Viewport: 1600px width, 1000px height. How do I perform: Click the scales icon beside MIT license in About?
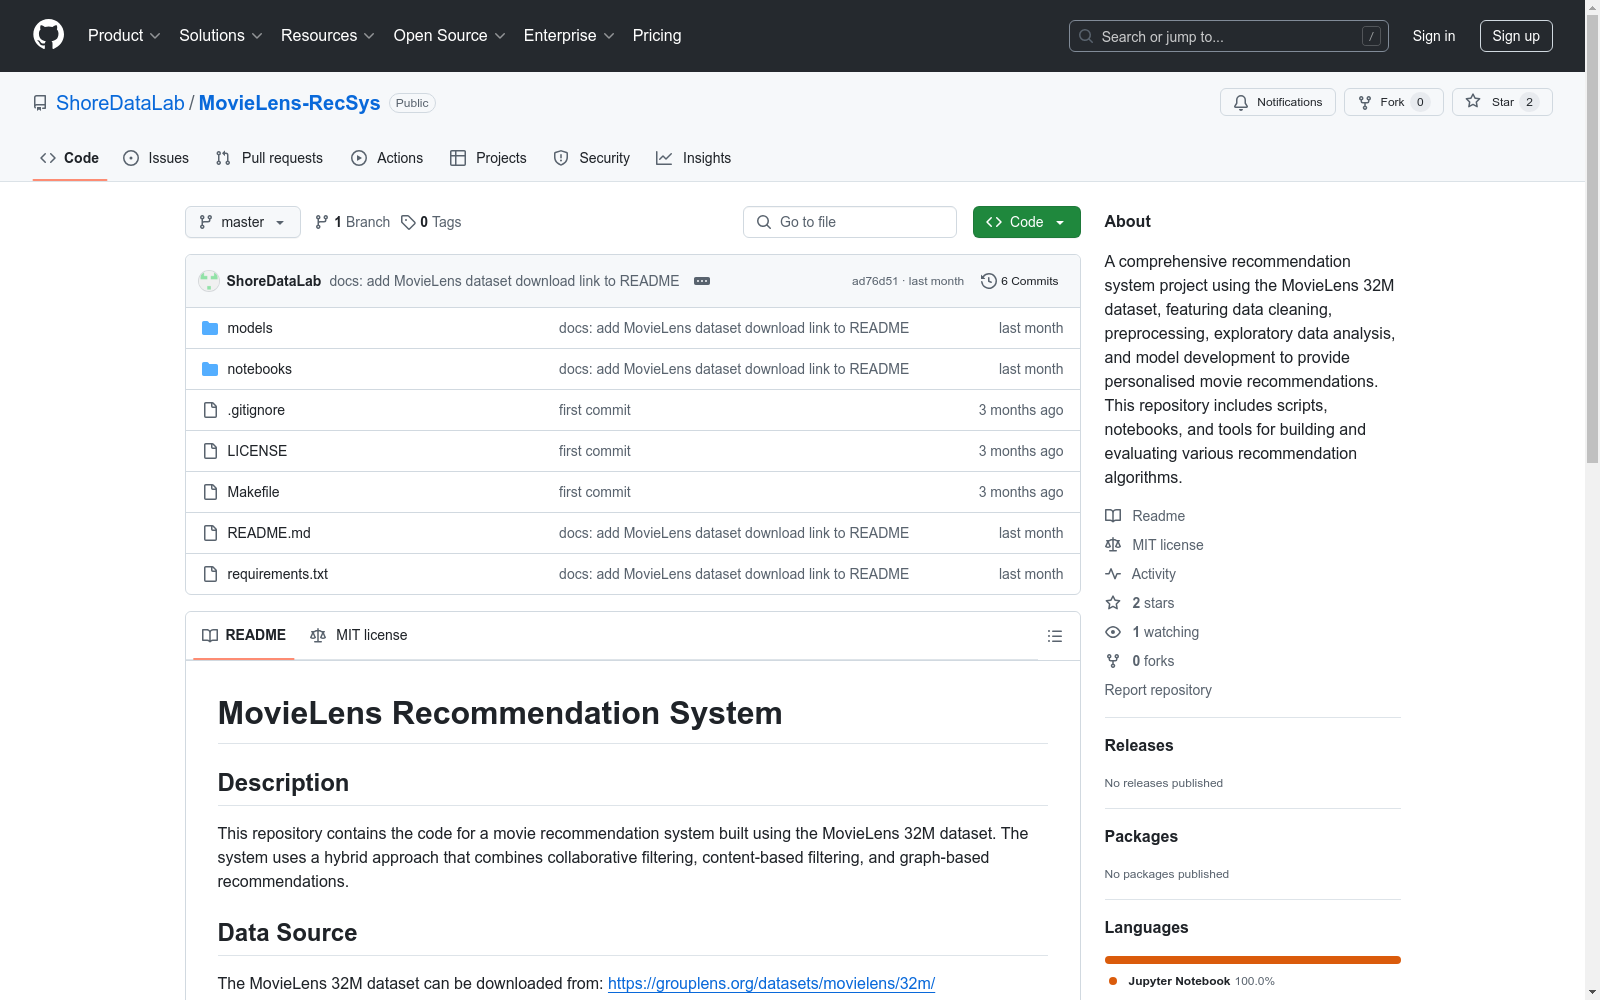(1113, 545)
